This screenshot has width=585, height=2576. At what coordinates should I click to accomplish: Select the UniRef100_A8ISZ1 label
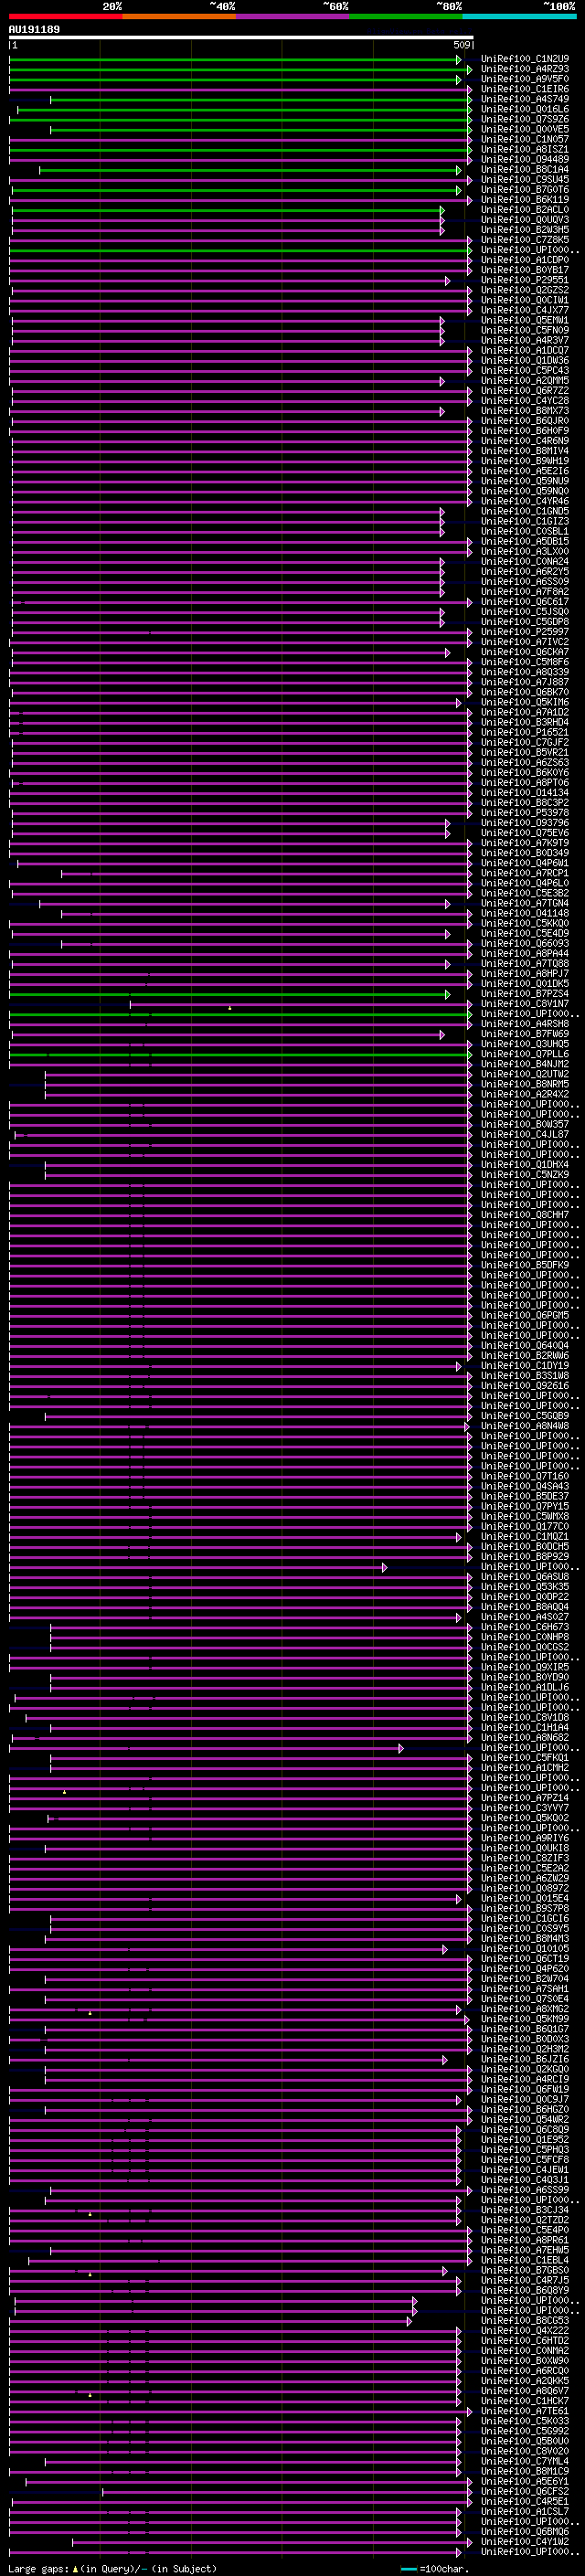[x=525, y=149]
